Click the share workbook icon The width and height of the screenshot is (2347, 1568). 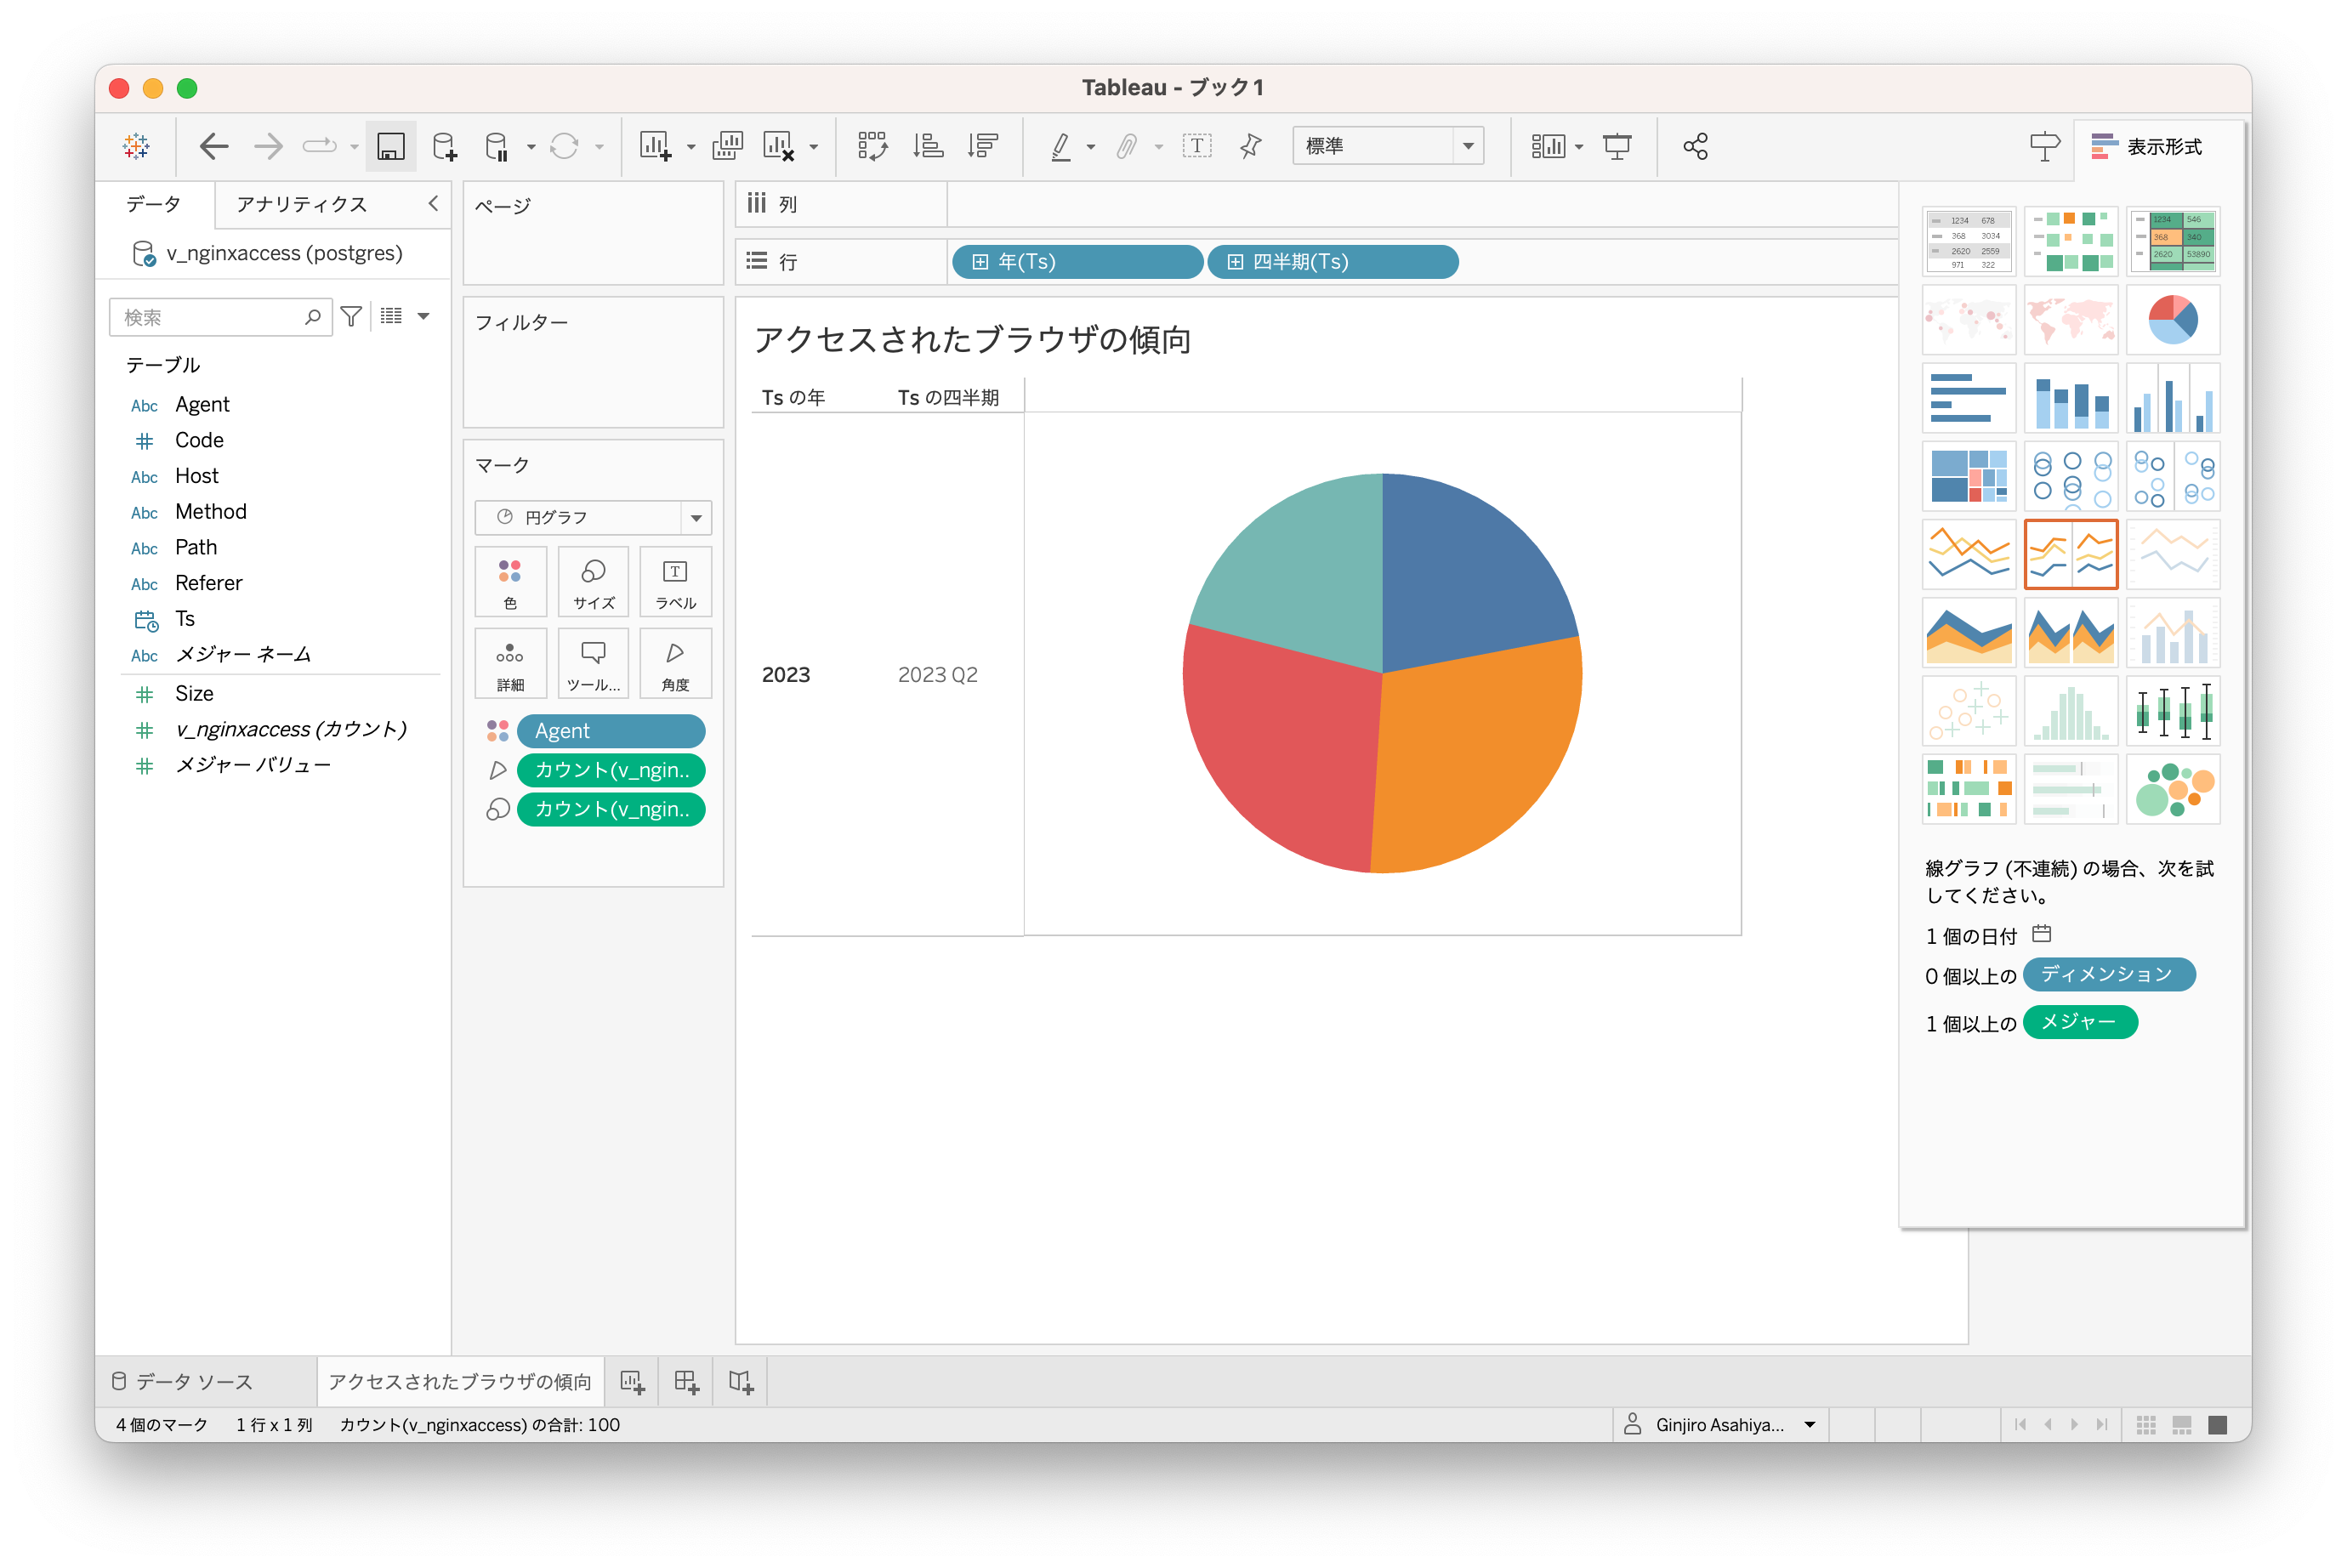tap(1695, 146)
